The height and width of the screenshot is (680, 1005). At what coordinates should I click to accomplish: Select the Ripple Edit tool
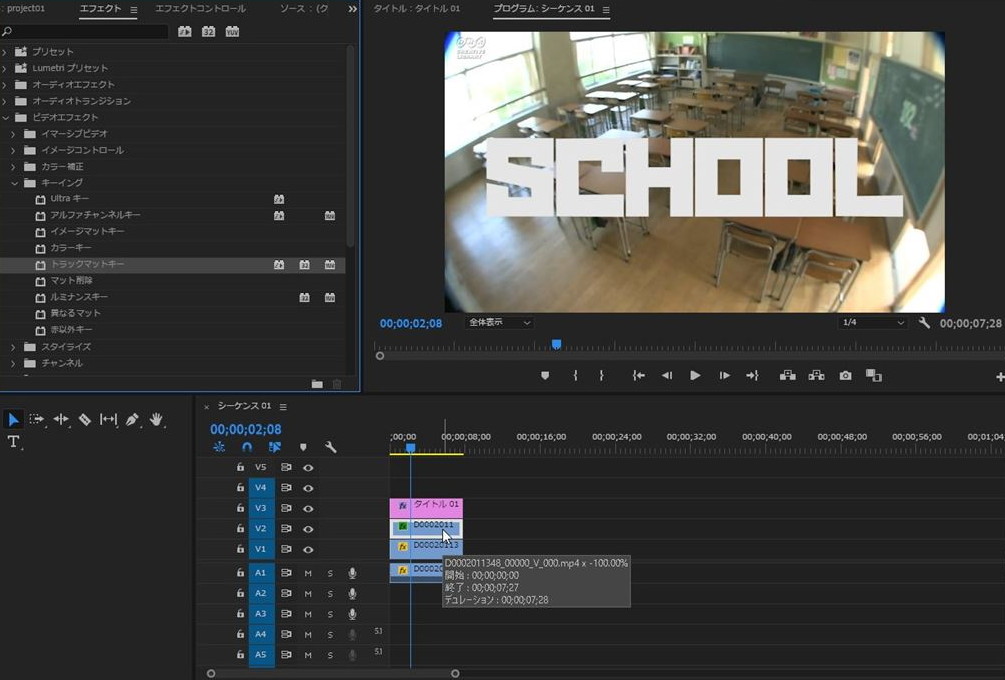[x=61, y=420]
